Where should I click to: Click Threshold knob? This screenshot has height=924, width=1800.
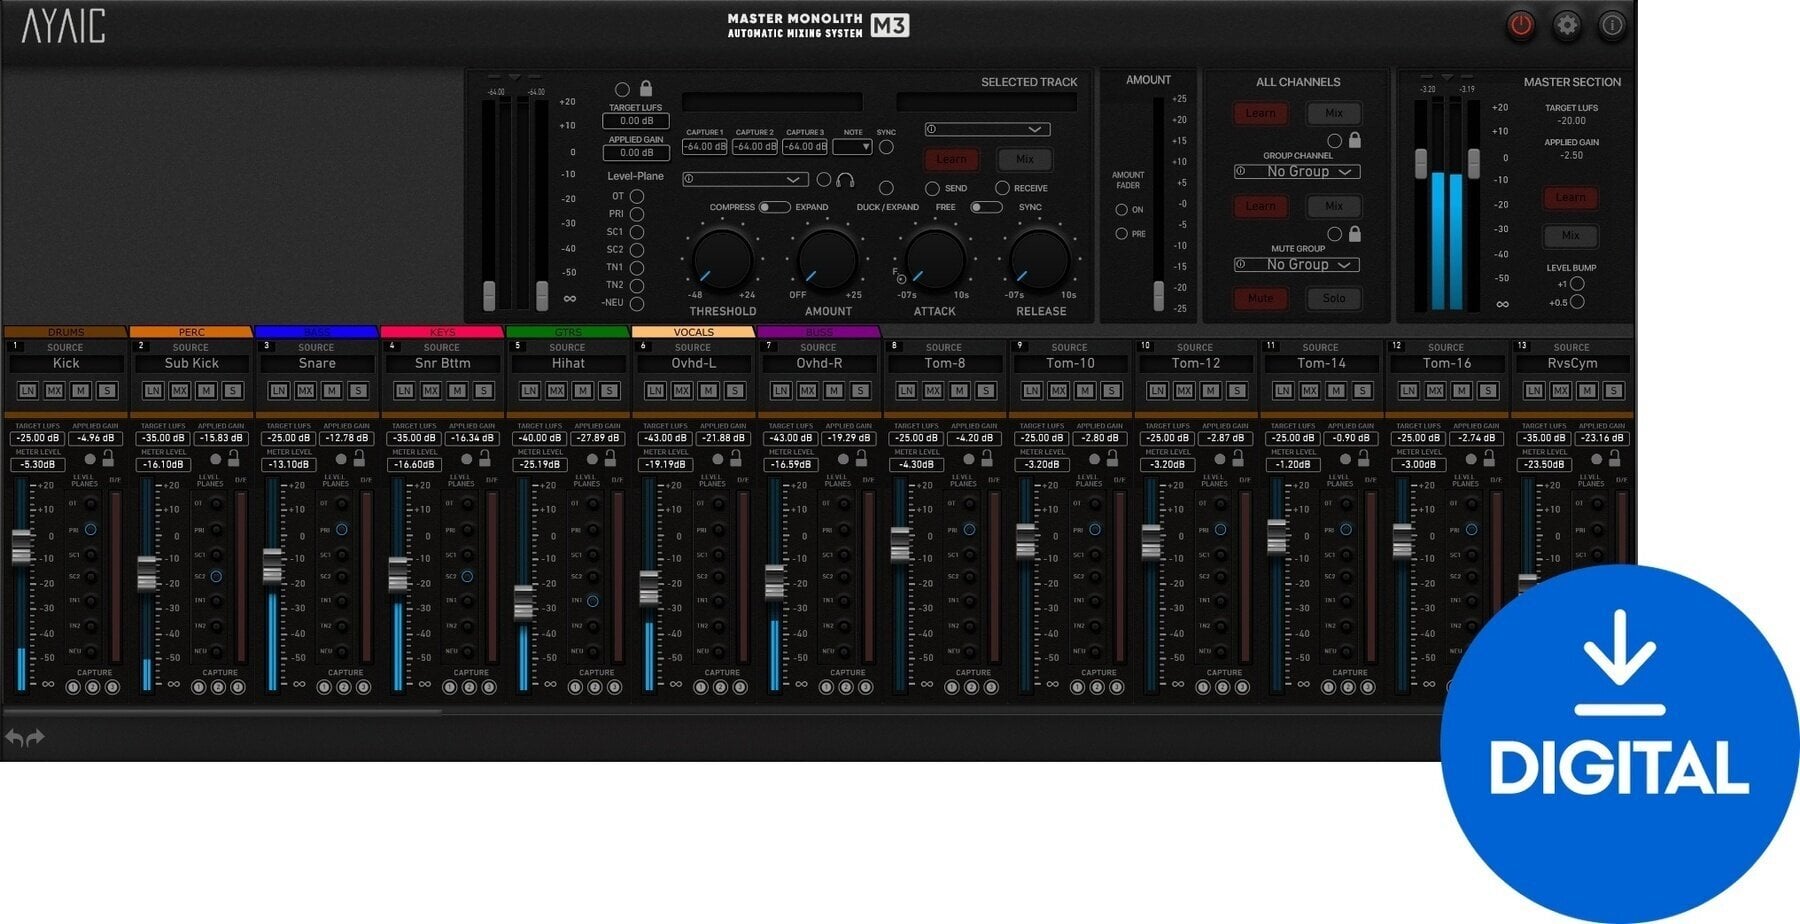pyautogui.click(x=722, y=259)
